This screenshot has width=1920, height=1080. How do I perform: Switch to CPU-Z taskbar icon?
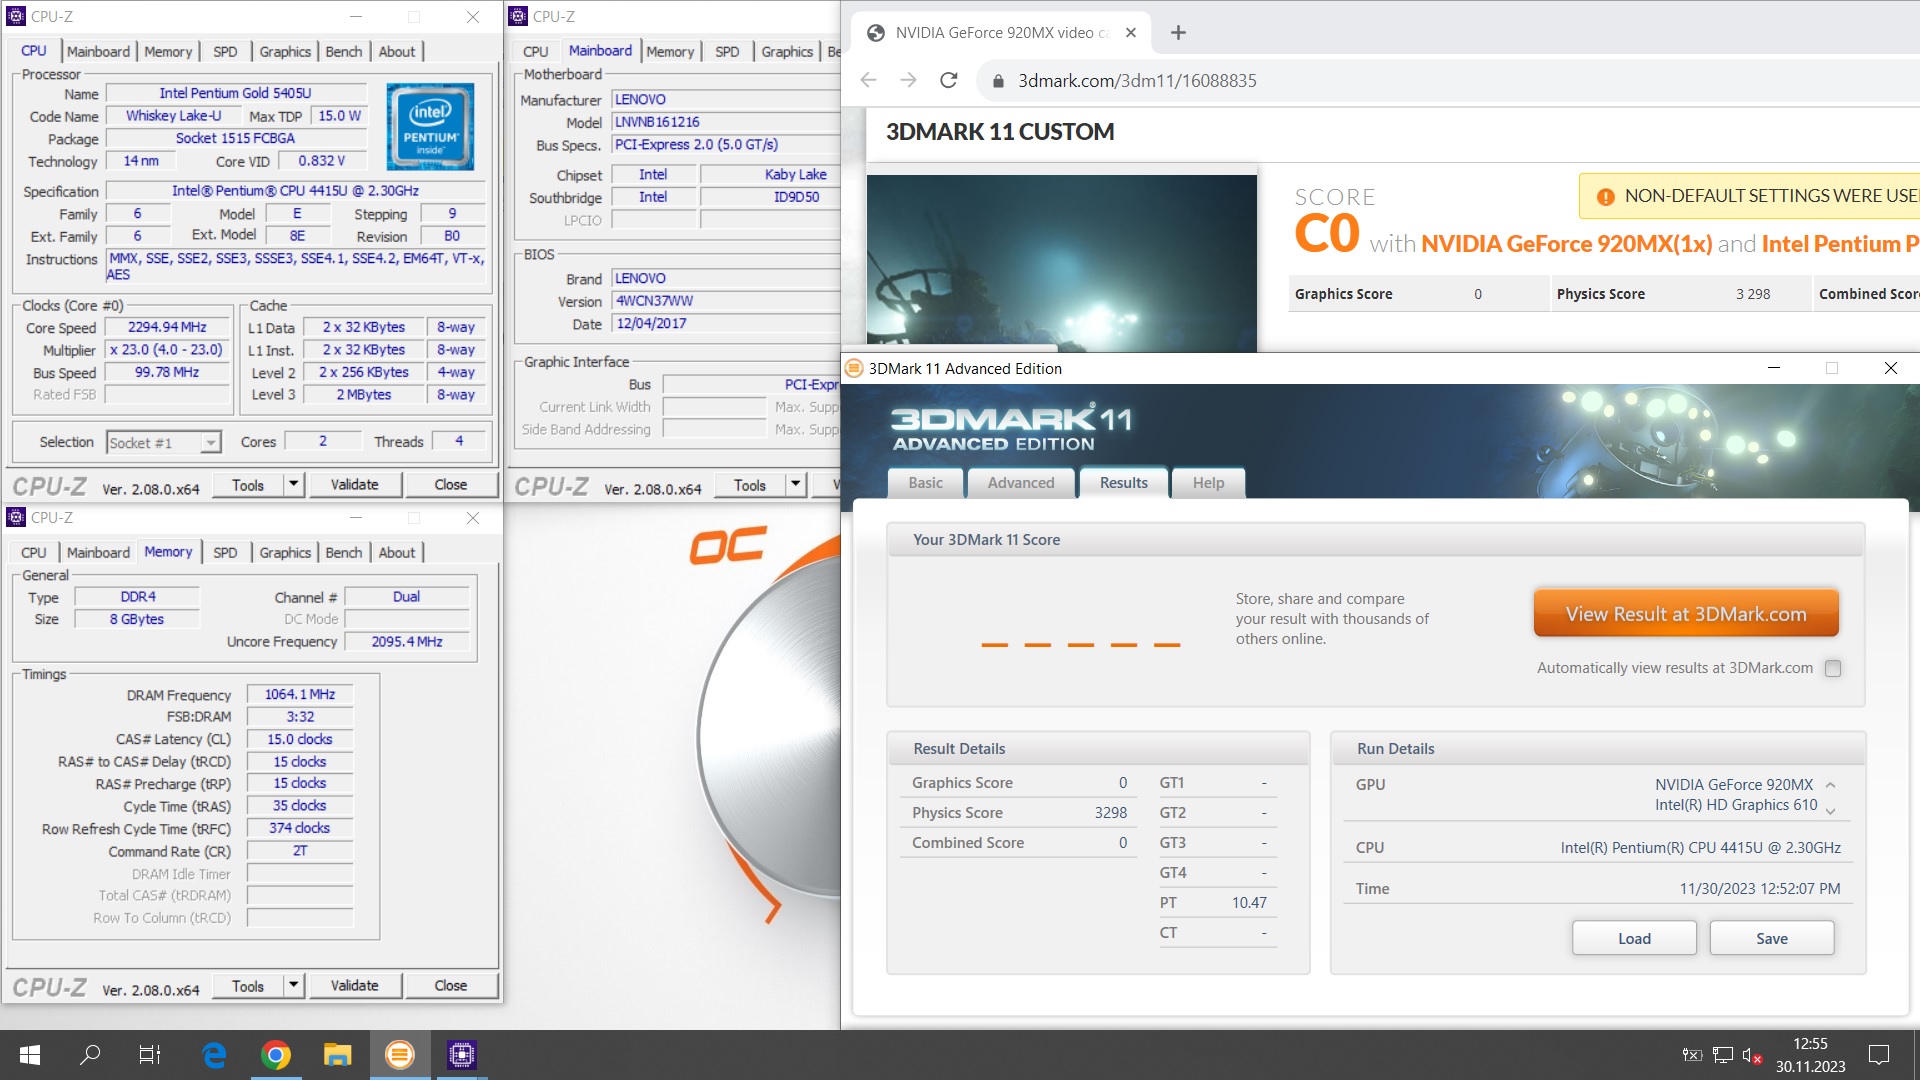(461, 1055)
